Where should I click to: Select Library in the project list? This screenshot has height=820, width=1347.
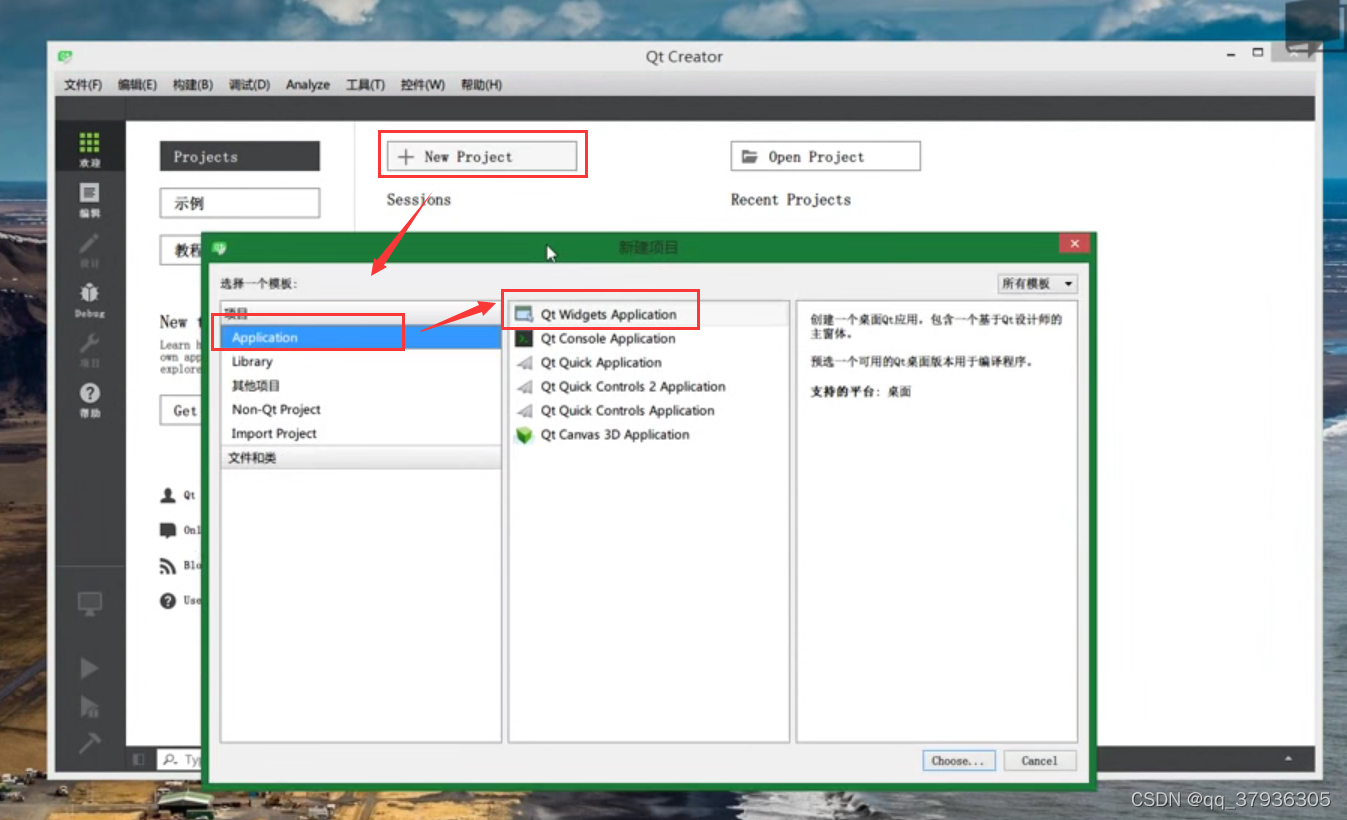pos(361,361)
